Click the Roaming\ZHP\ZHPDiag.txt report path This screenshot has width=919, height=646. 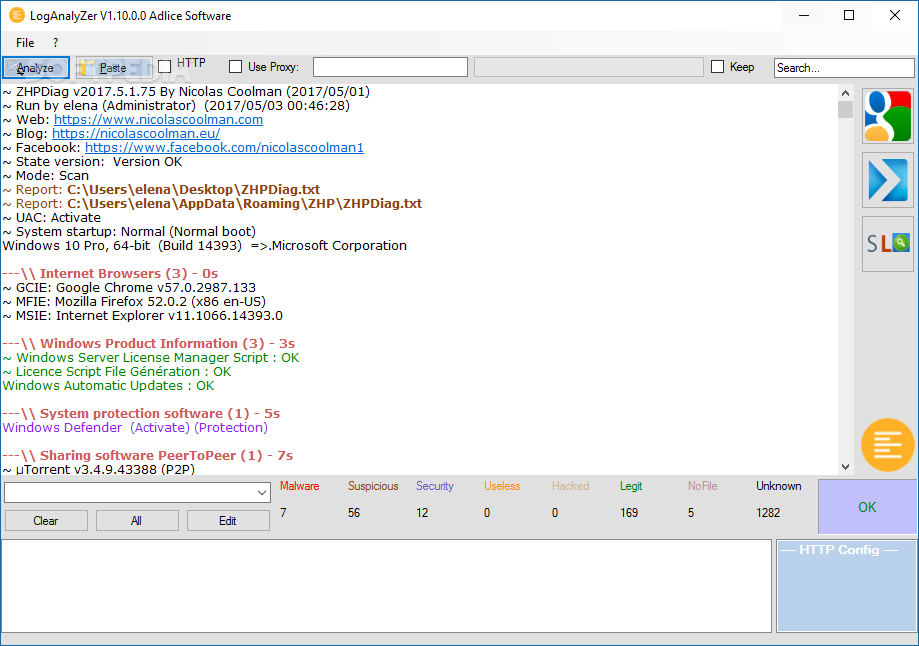[244, 204]
